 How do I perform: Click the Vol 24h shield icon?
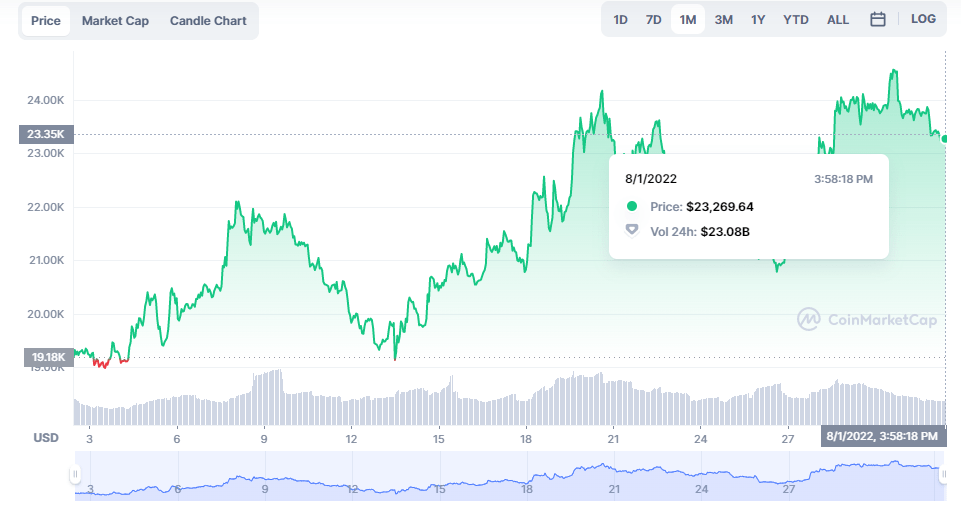click(632, 231)
